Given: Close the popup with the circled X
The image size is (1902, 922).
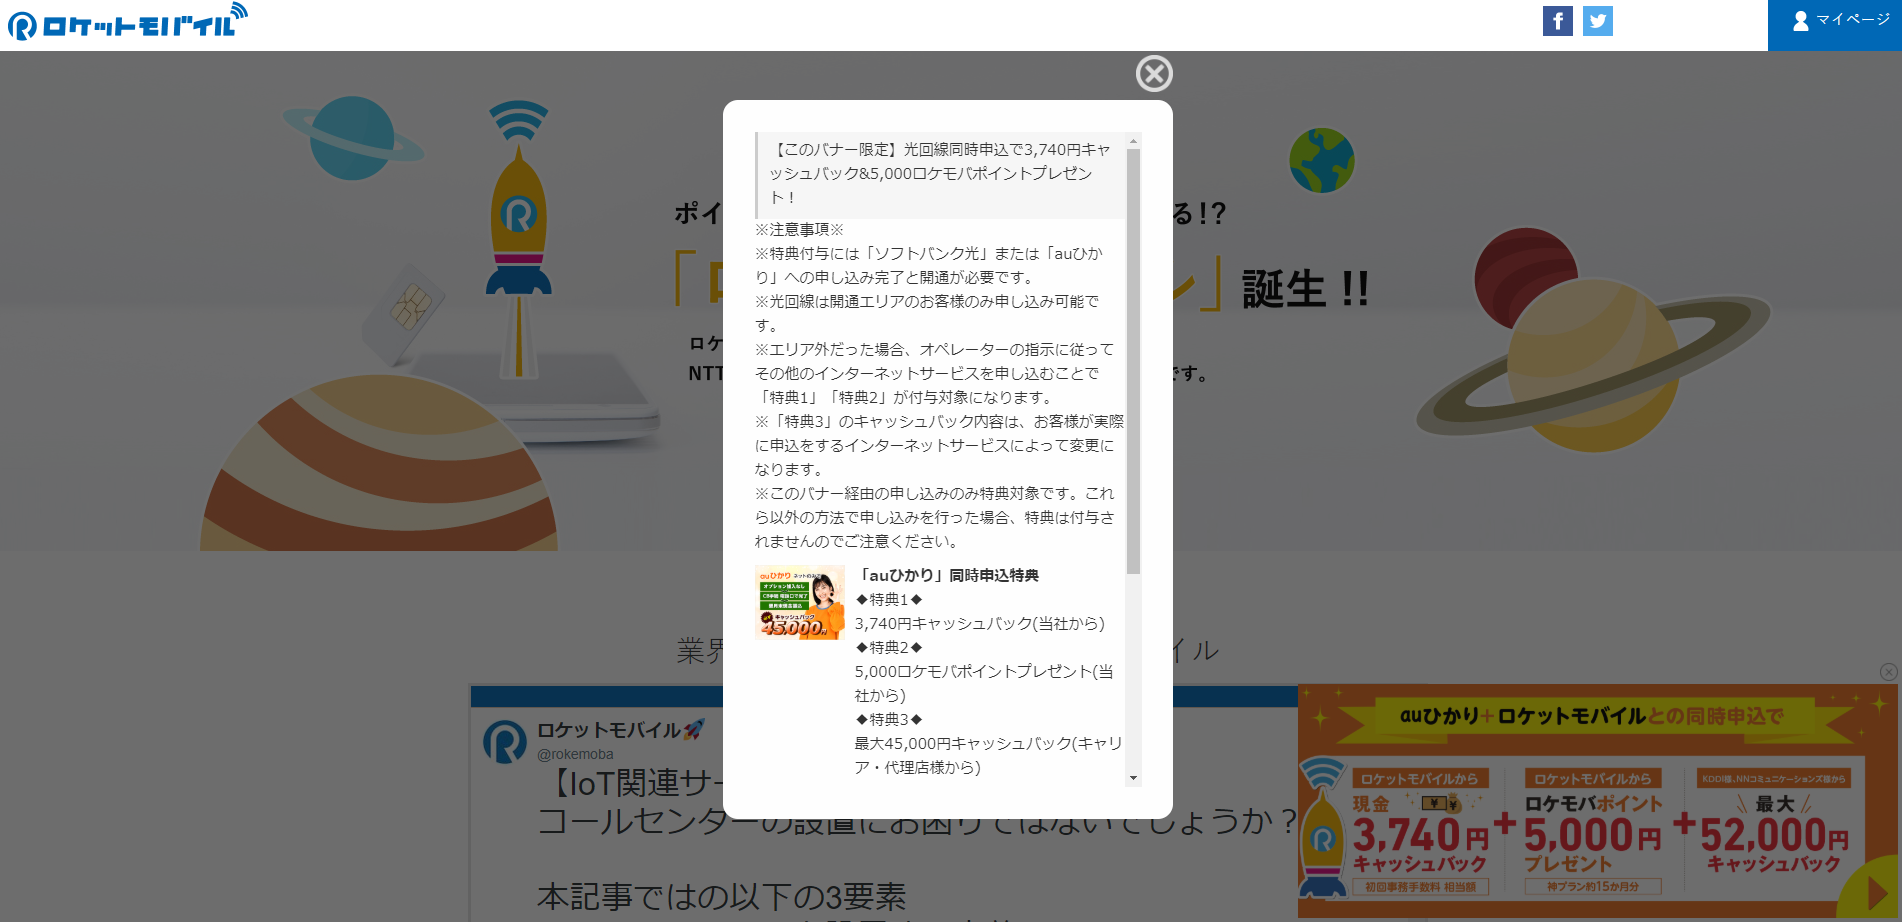Looking at the screenshot, I should pos(1154,73).
